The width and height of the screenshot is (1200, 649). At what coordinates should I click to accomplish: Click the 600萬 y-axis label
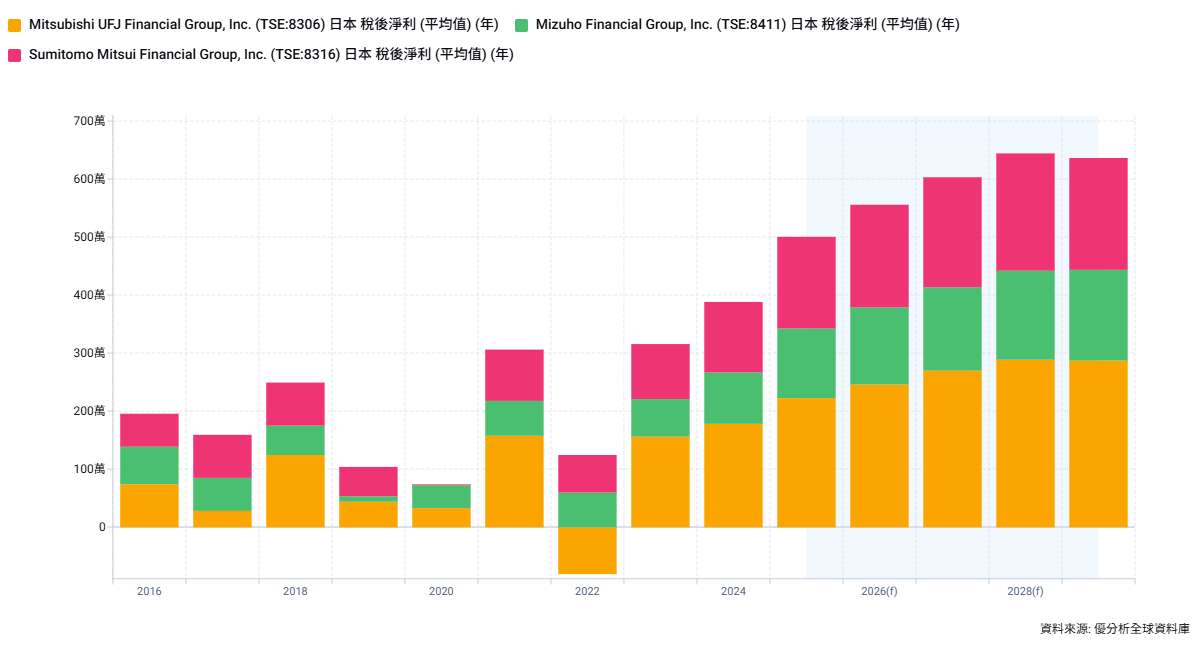pos(89,179)
